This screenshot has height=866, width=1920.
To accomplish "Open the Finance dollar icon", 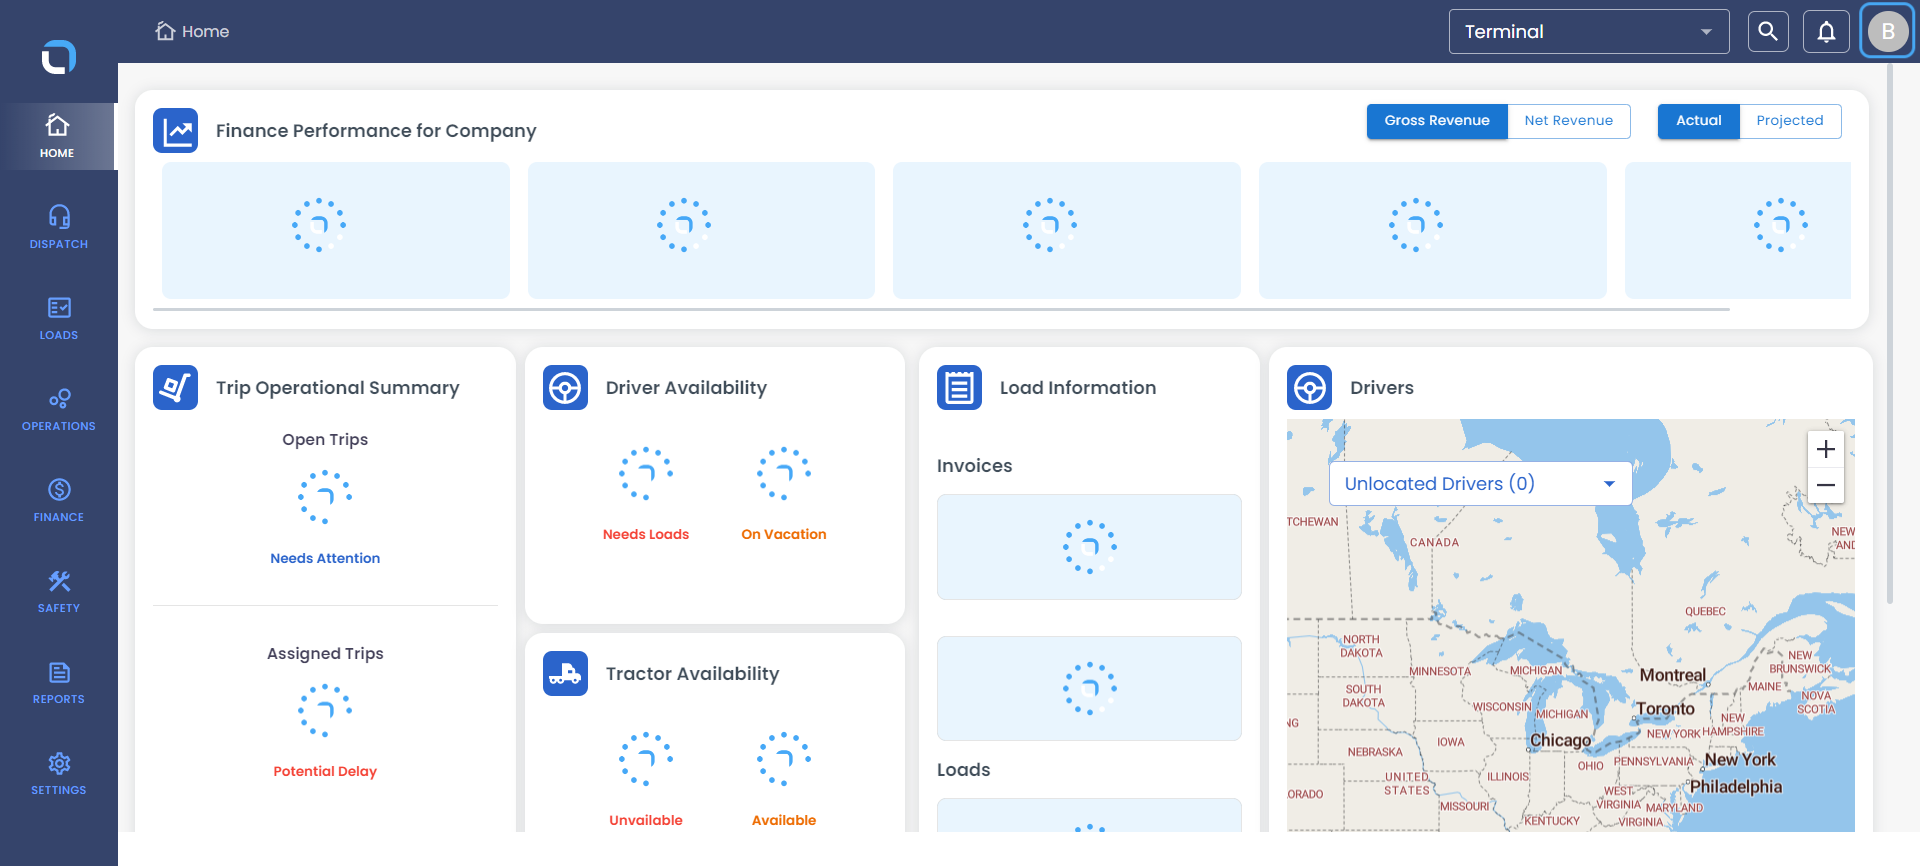I will [59, 490].
